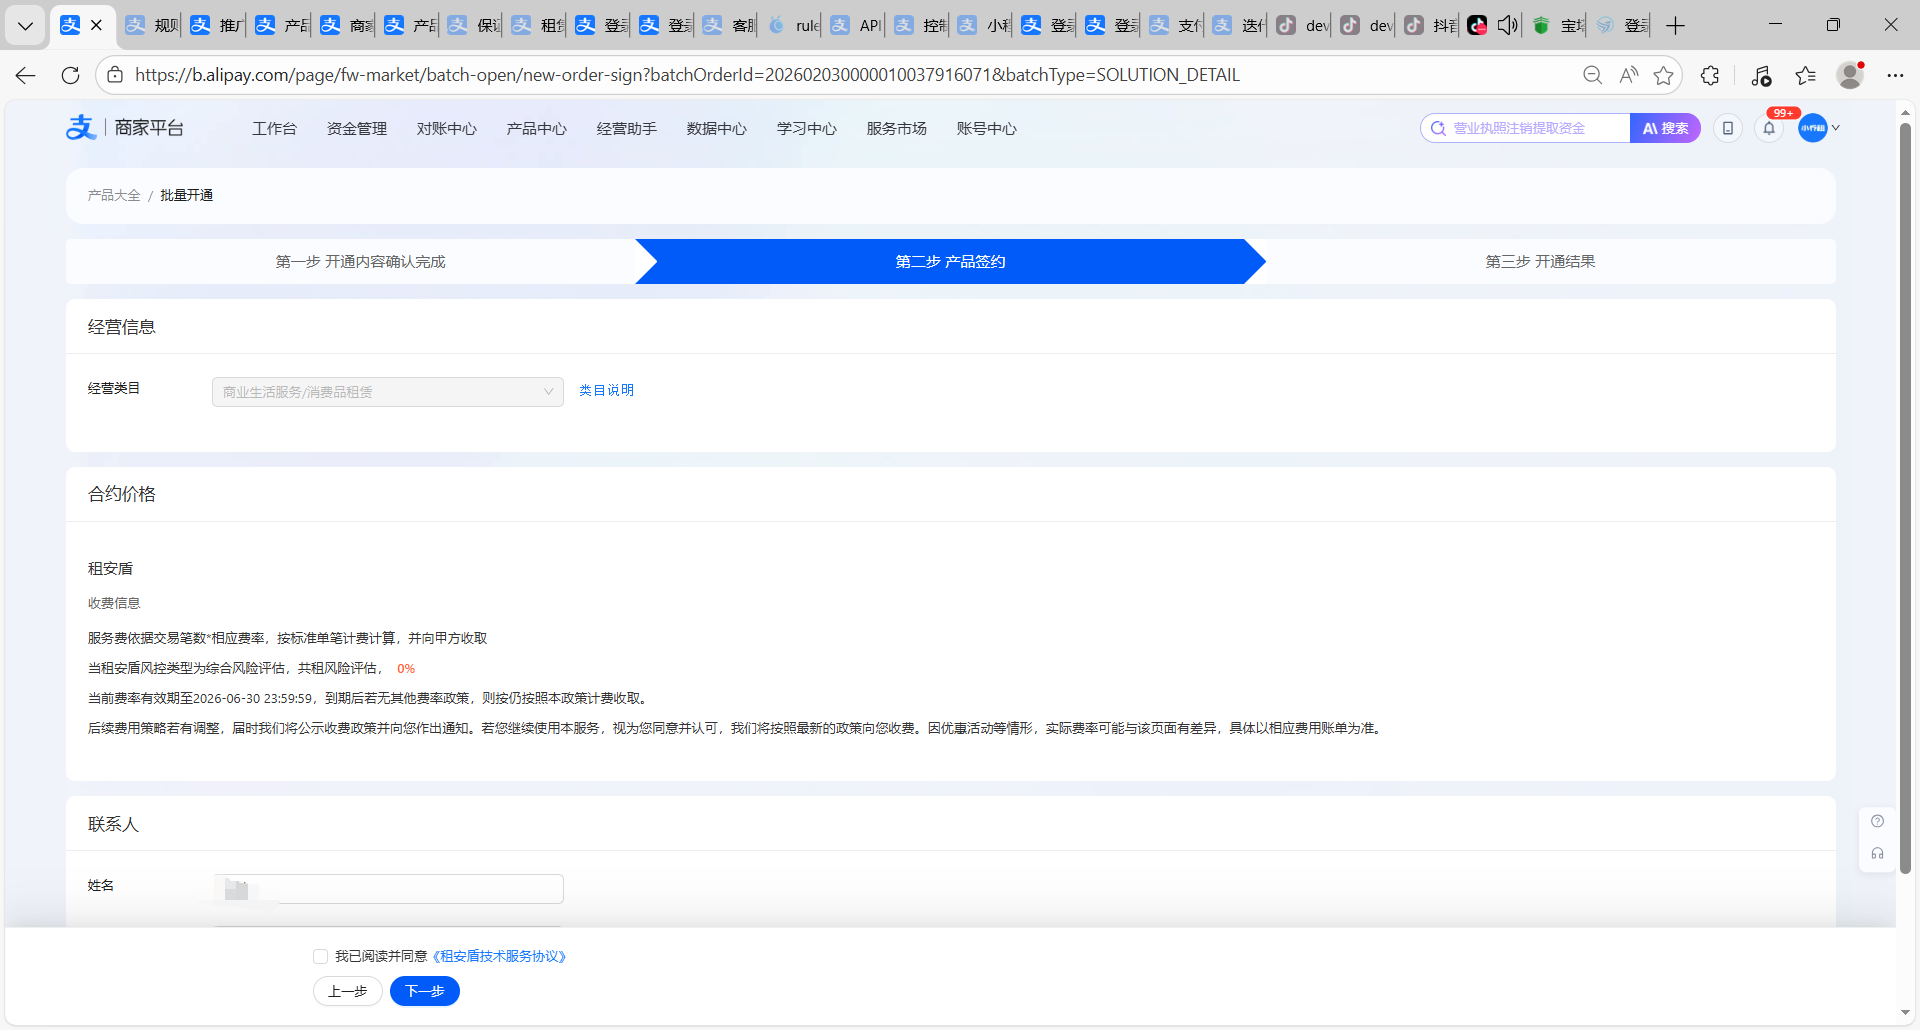Image resolution: width=1920 pixels, height=1030 pixels.
Task: Open browser extensions puzzle icon
Action: tap(1710, 75)
